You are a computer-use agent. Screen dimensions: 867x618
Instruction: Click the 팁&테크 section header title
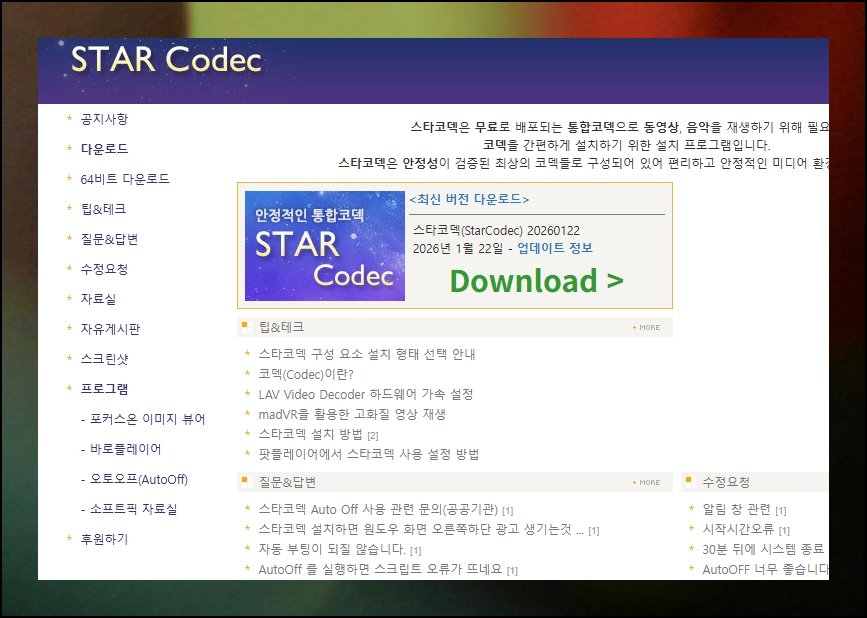tap(281, 327)
